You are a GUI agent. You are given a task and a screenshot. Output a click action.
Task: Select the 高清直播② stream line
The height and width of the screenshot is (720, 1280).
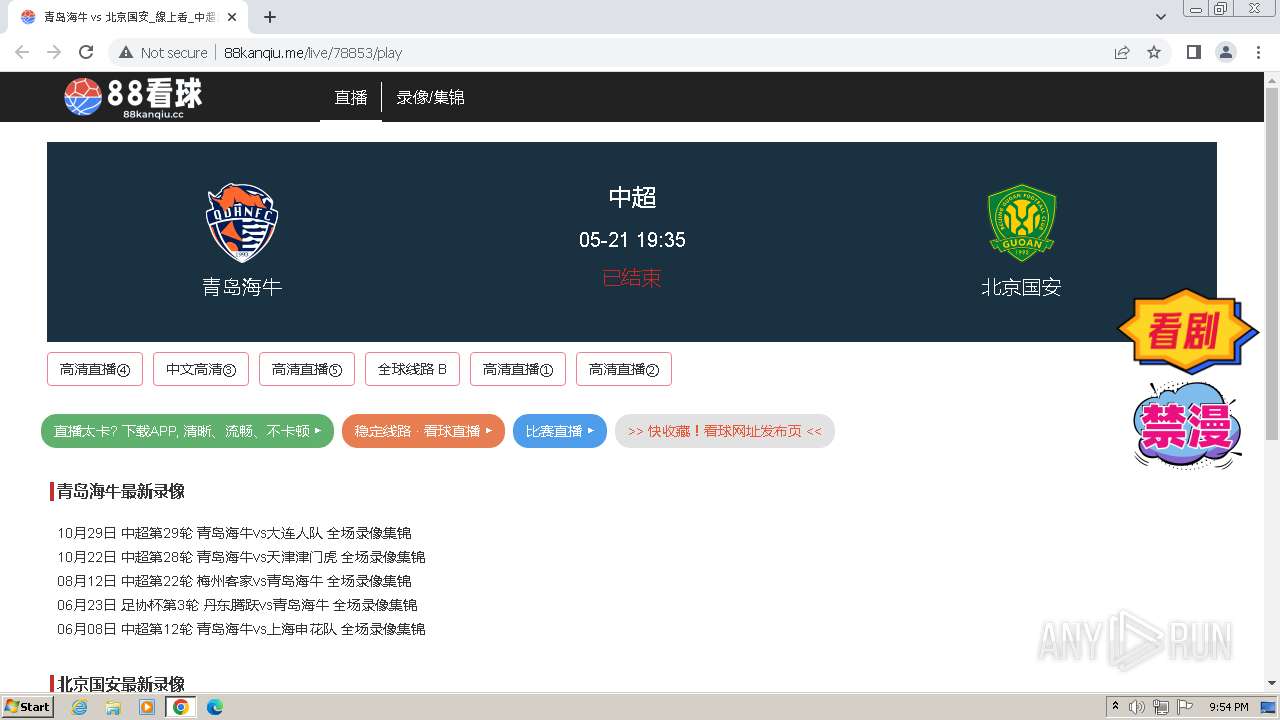624,369
